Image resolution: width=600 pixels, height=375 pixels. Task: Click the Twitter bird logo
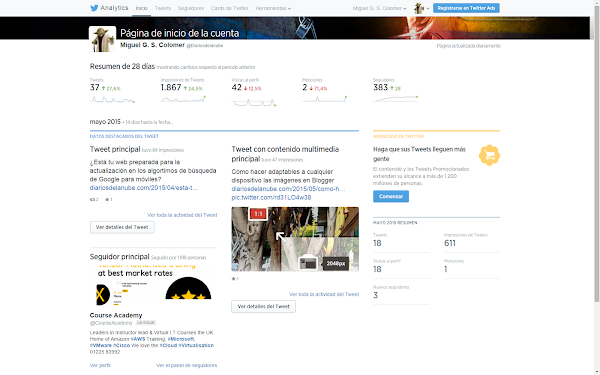click(94, 8)
